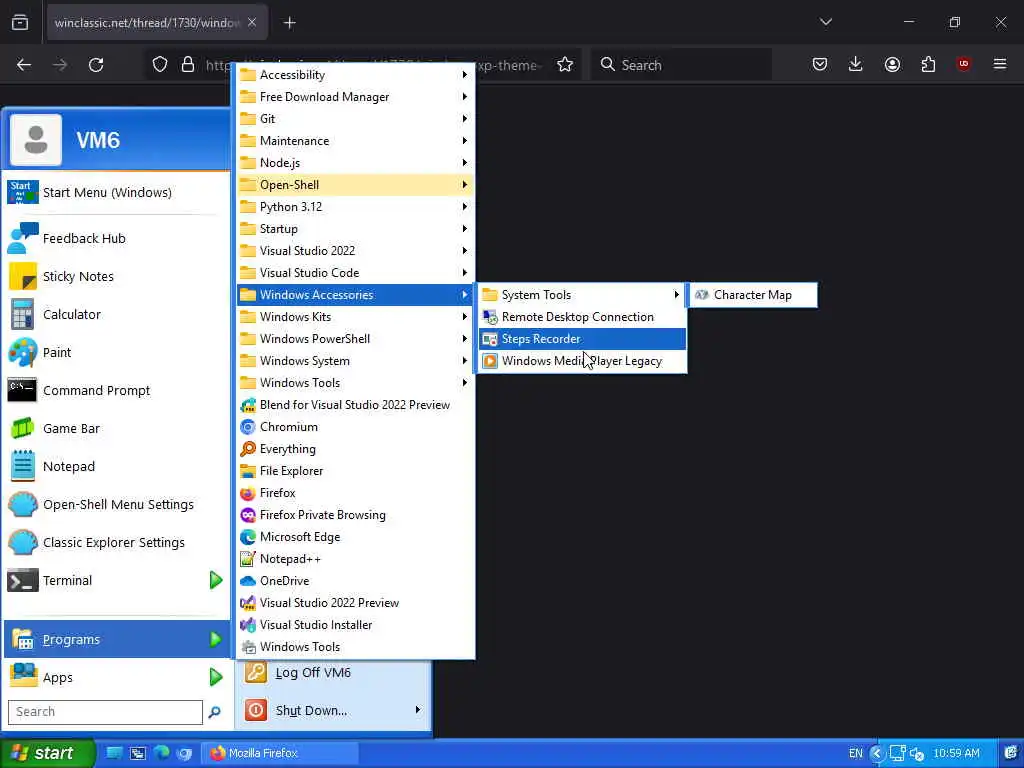Expand the Open-Shell folder

tap(355, 185)
